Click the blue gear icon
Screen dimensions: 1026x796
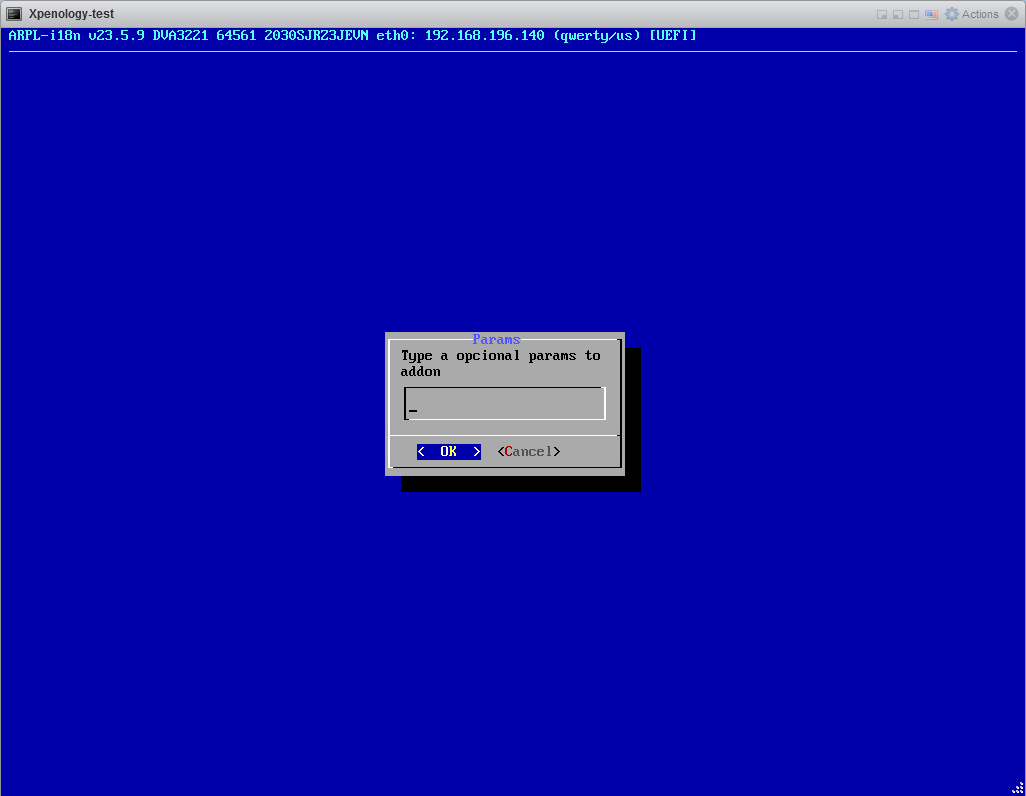pos(951,14)
